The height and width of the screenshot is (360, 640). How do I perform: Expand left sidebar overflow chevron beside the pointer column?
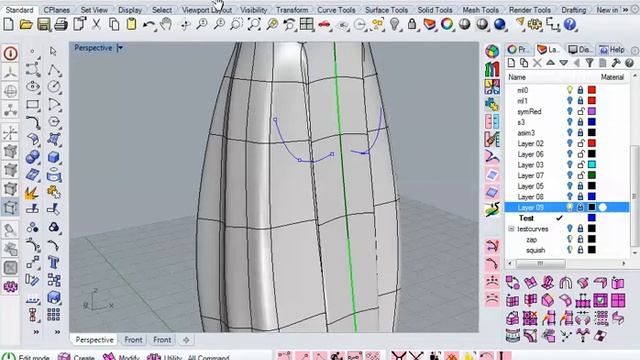coord(57,332)
